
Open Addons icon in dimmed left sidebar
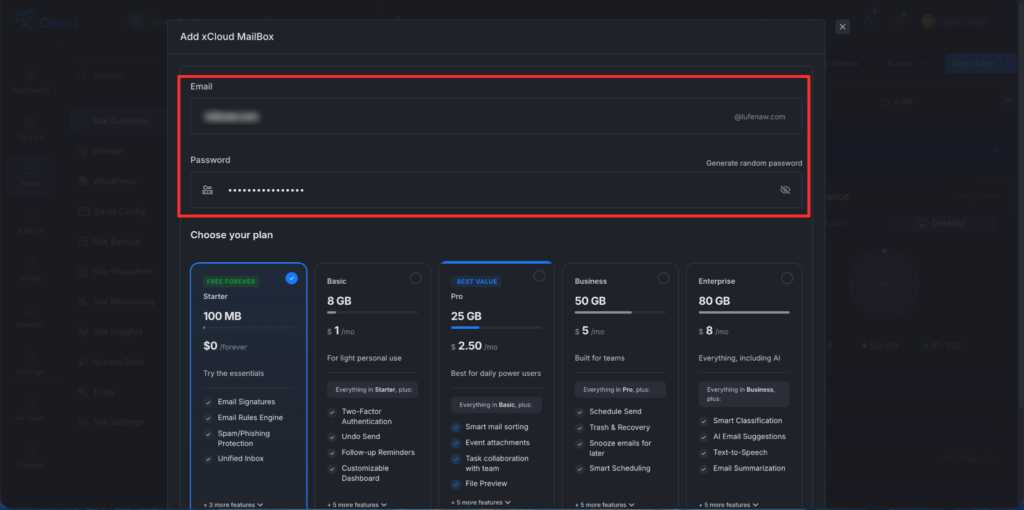[x=30, y=215]
